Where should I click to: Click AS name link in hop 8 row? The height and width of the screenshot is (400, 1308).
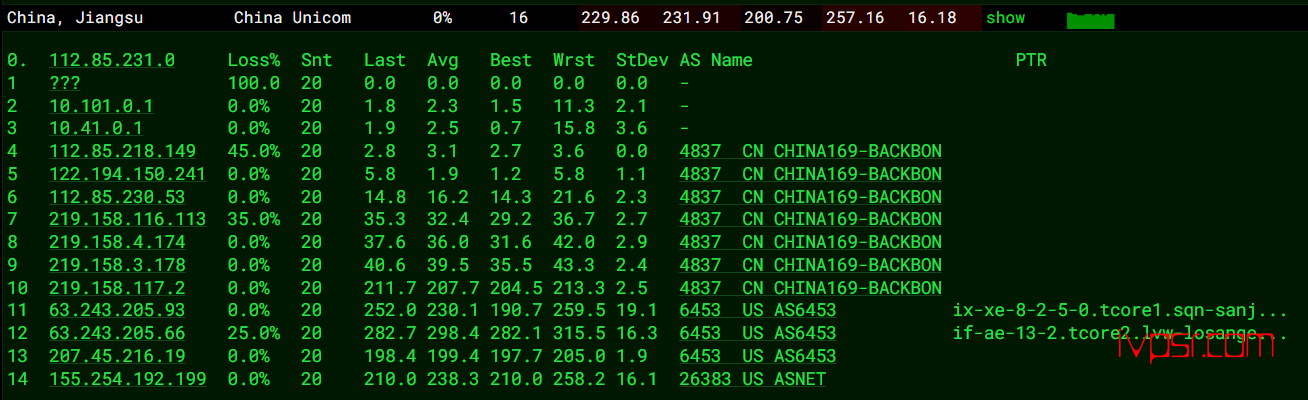pyautogui.click(x=810, y=242)
